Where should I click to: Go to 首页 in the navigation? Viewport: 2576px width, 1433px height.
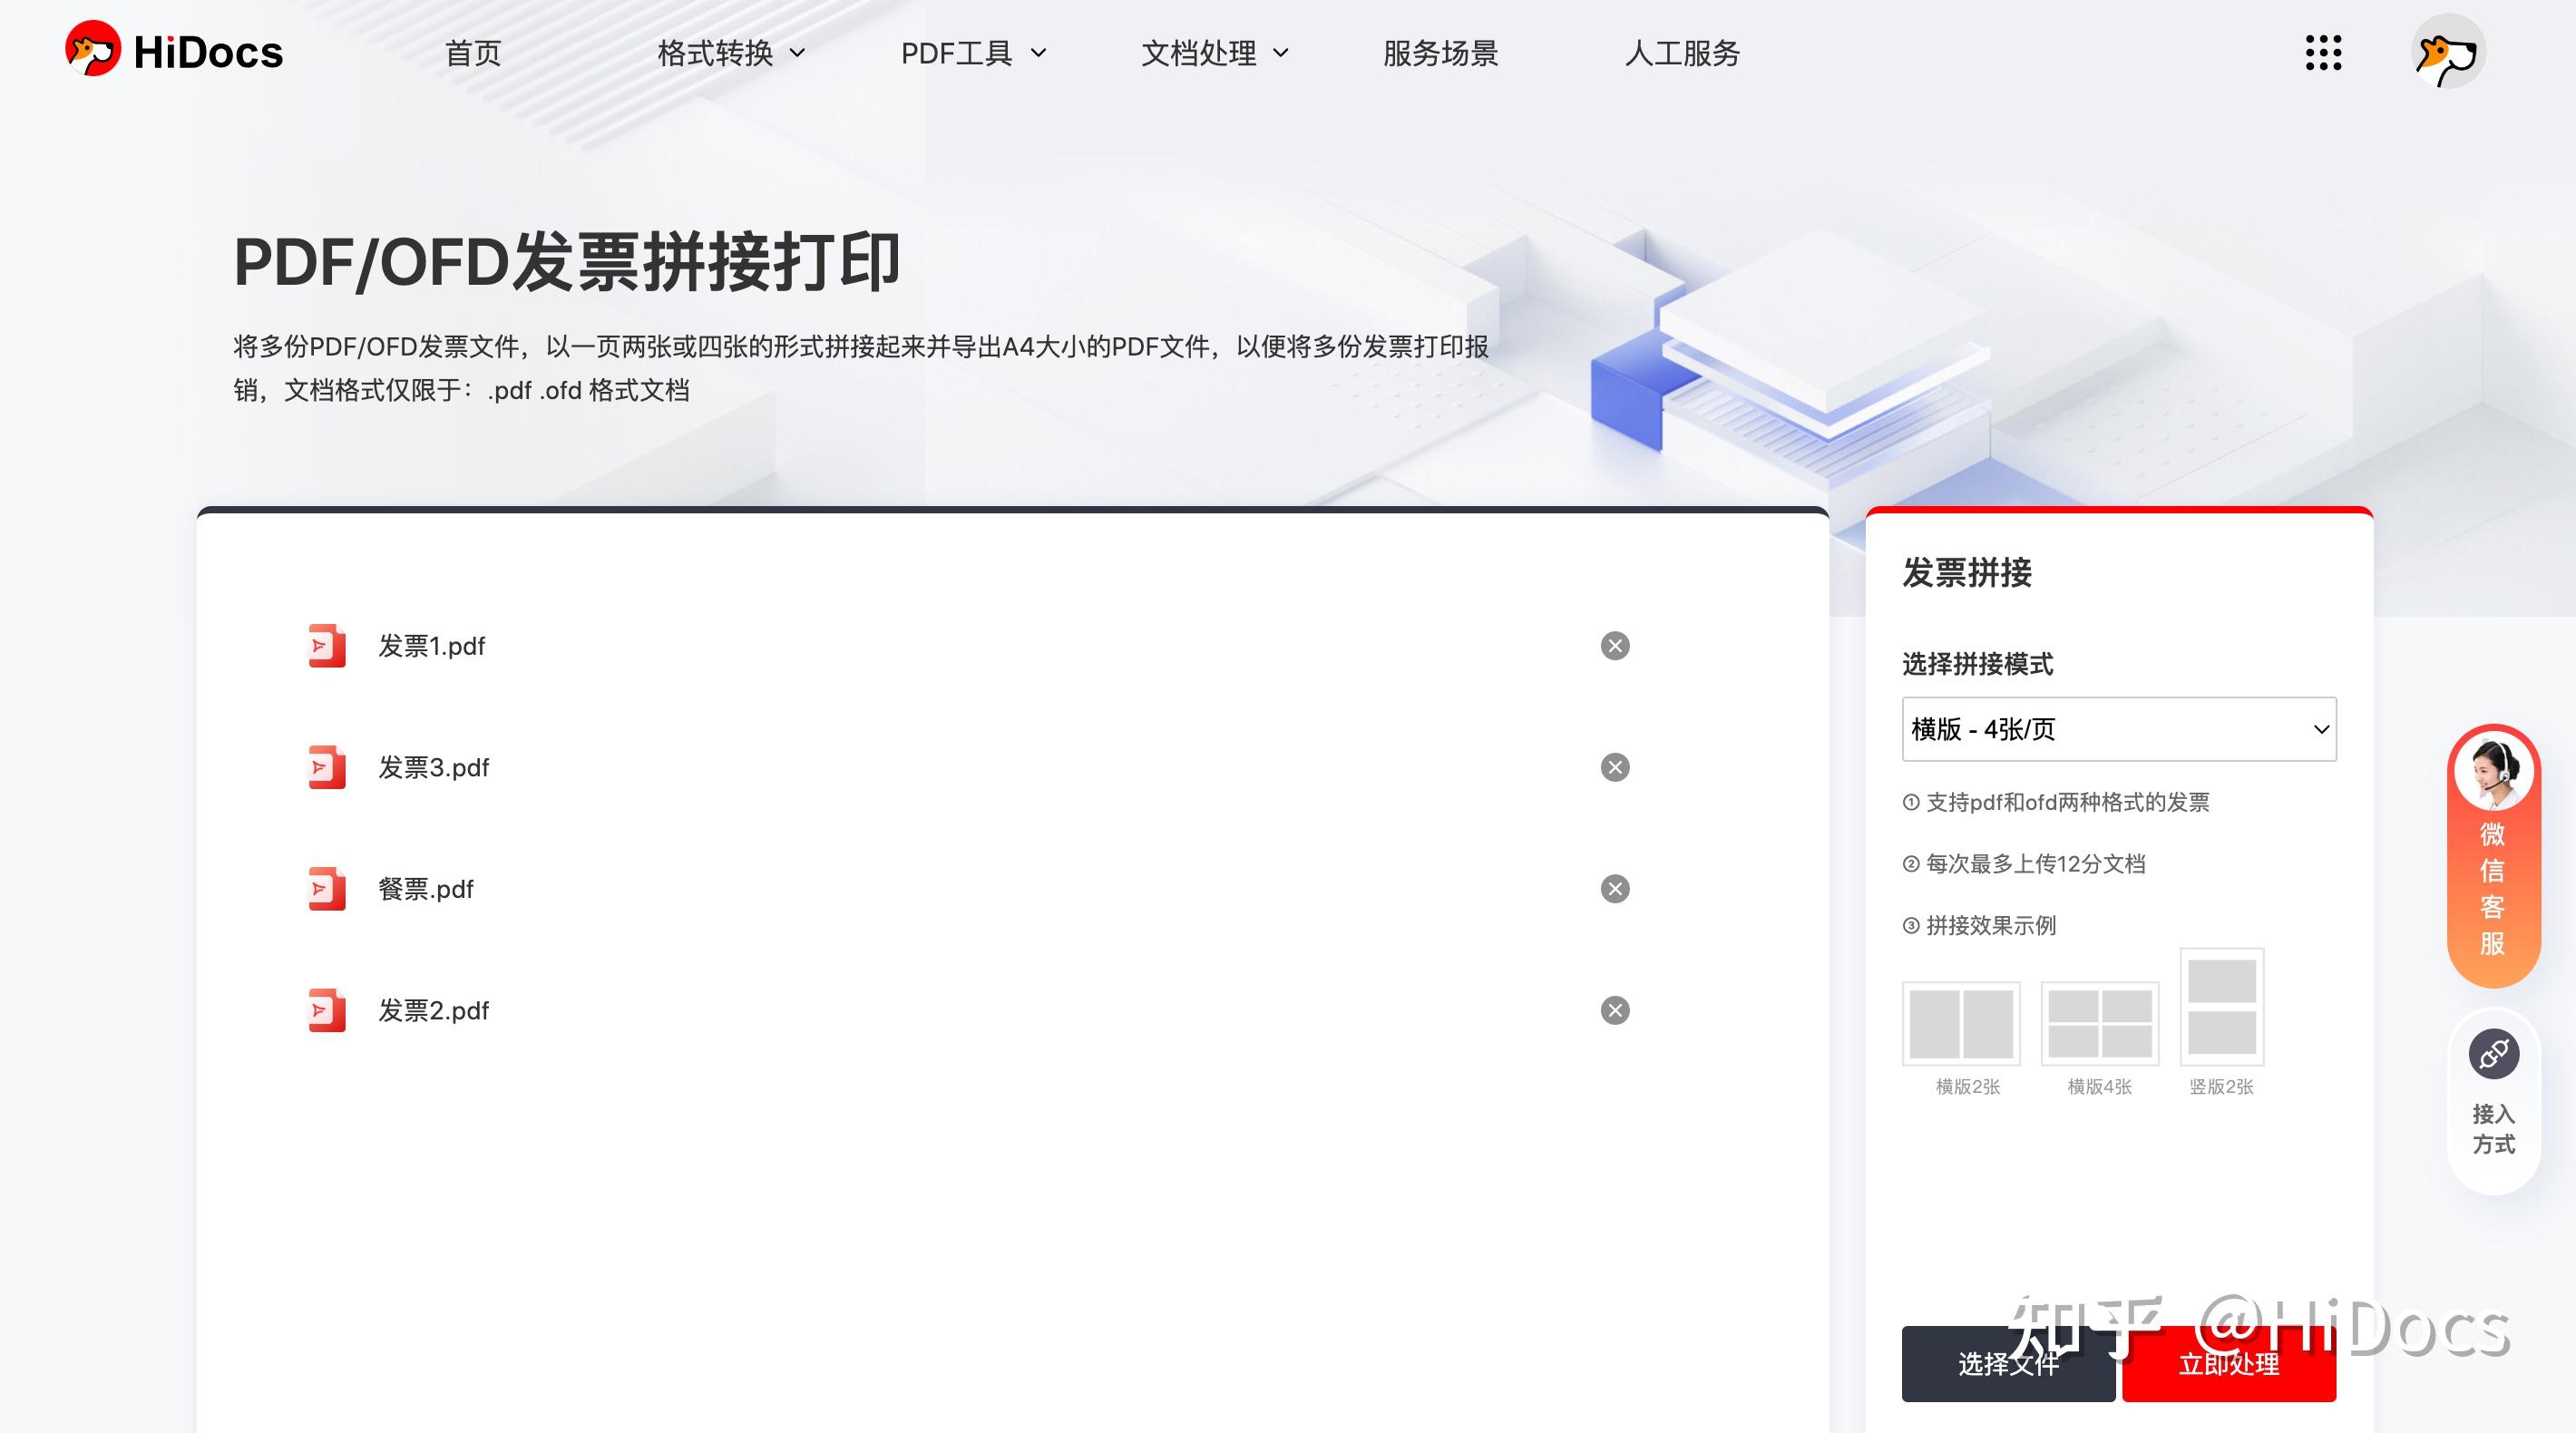pos(473,53)
